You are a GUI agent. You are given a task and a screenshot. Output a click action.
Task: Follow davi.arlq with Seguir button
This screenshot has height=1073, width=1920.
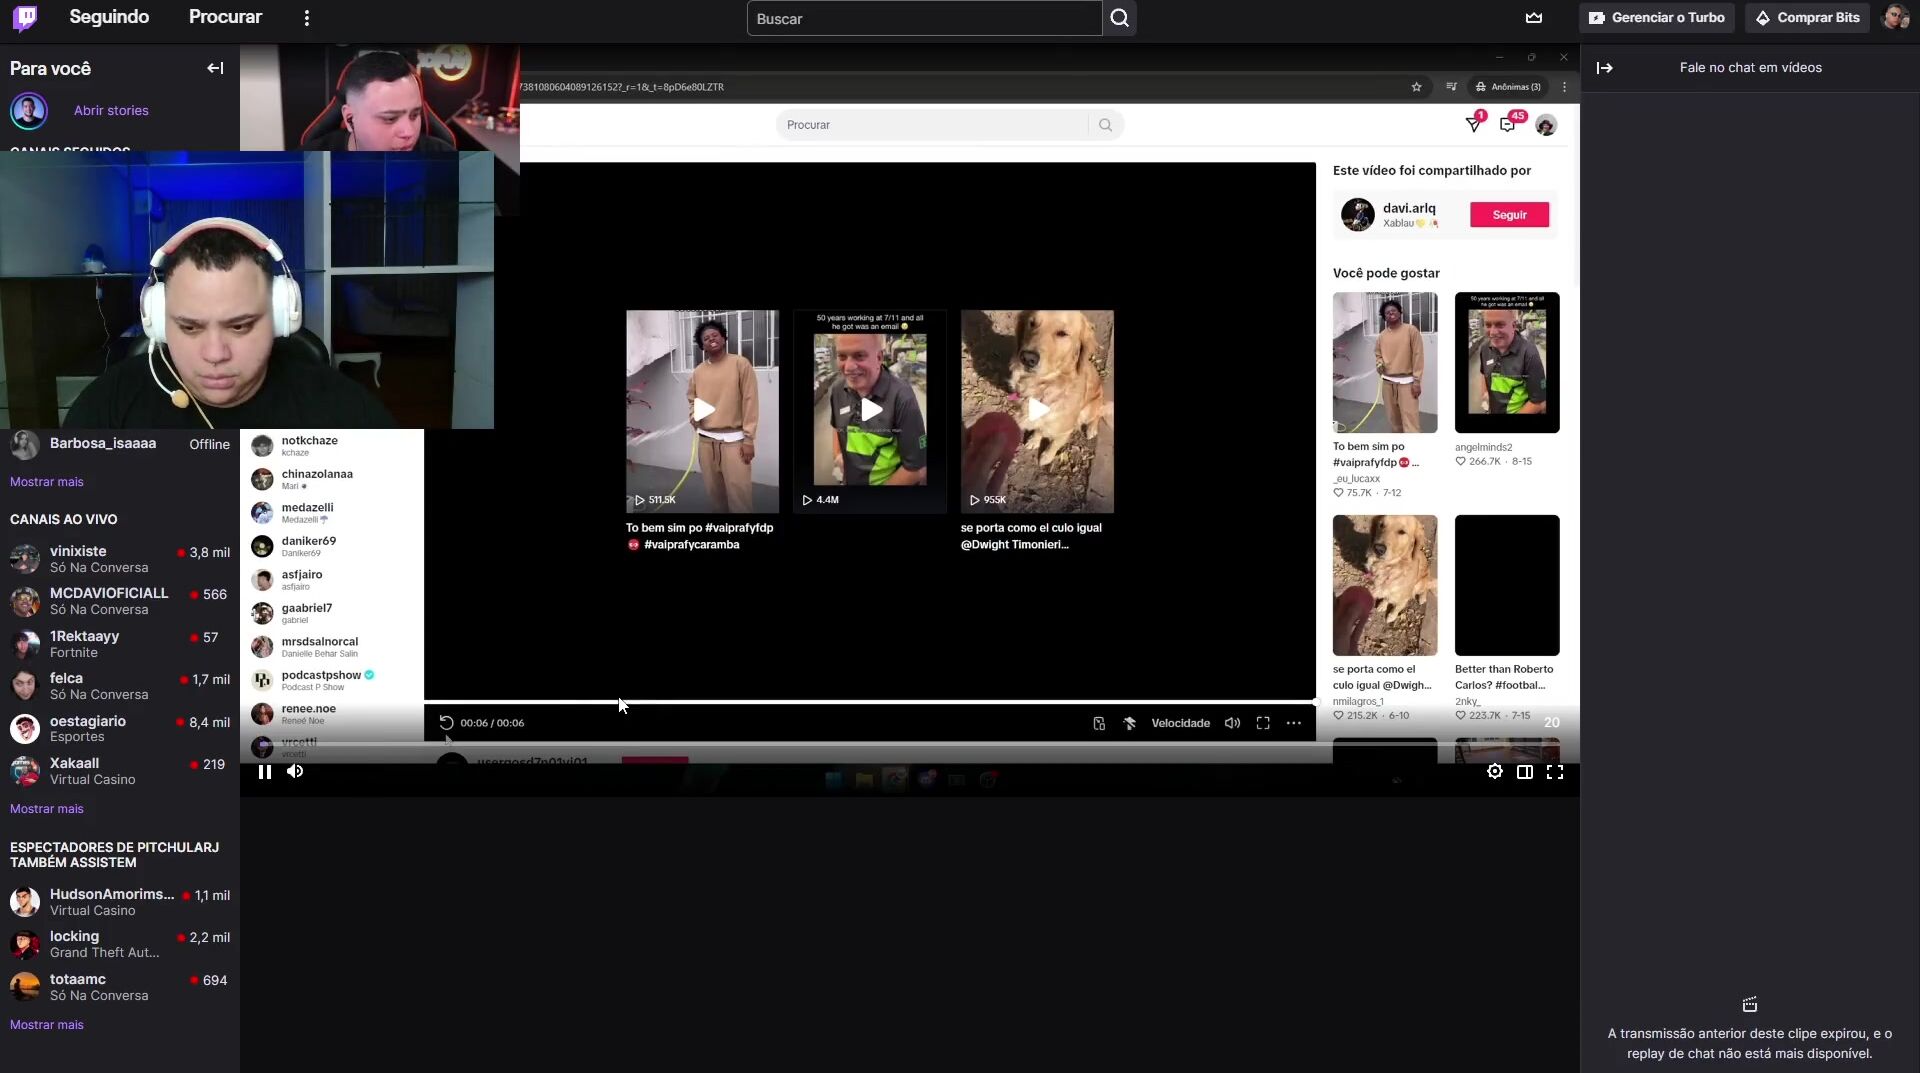(x=1509, y=215)
